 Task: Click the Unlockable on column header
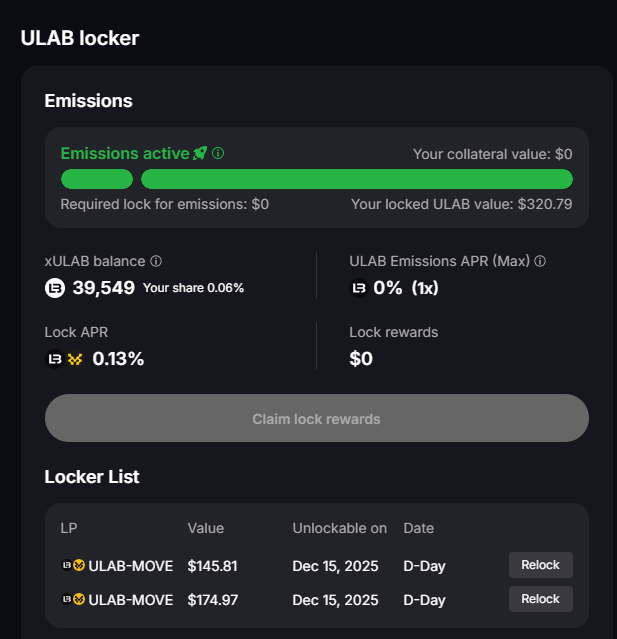coord(338,528)
